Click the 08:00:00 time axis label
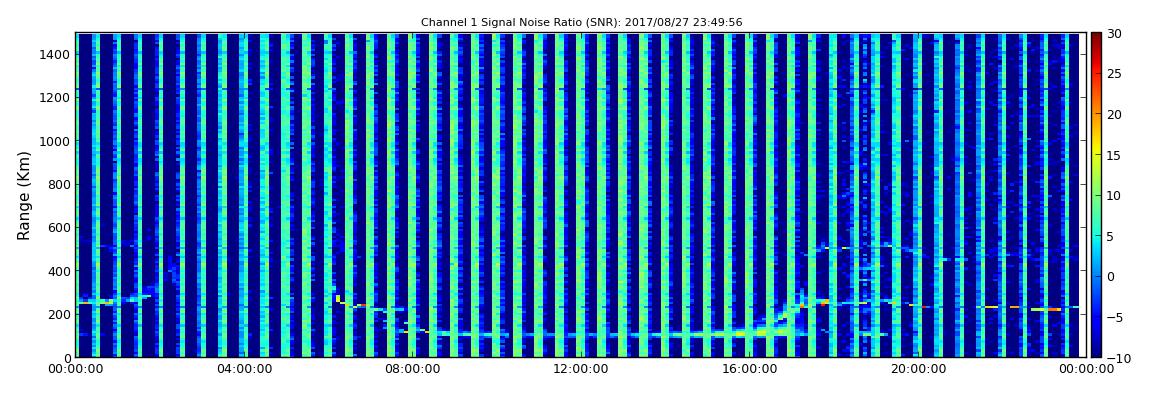Image resolution: width=1150 pixels, height=407 pixels. tap(412, 369)
